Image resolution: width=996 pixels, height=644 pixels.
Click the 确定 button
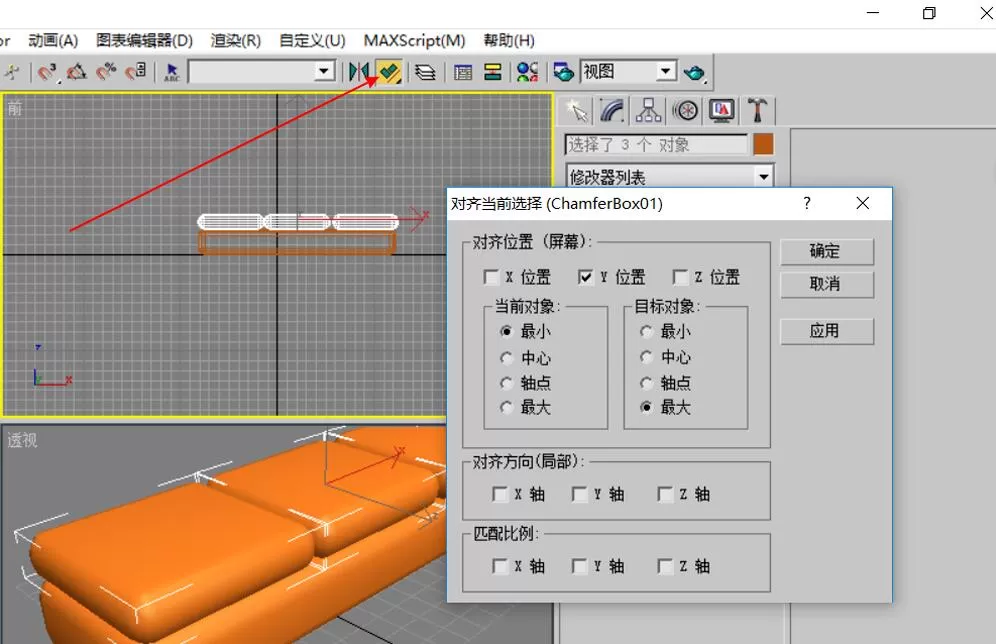826,252
